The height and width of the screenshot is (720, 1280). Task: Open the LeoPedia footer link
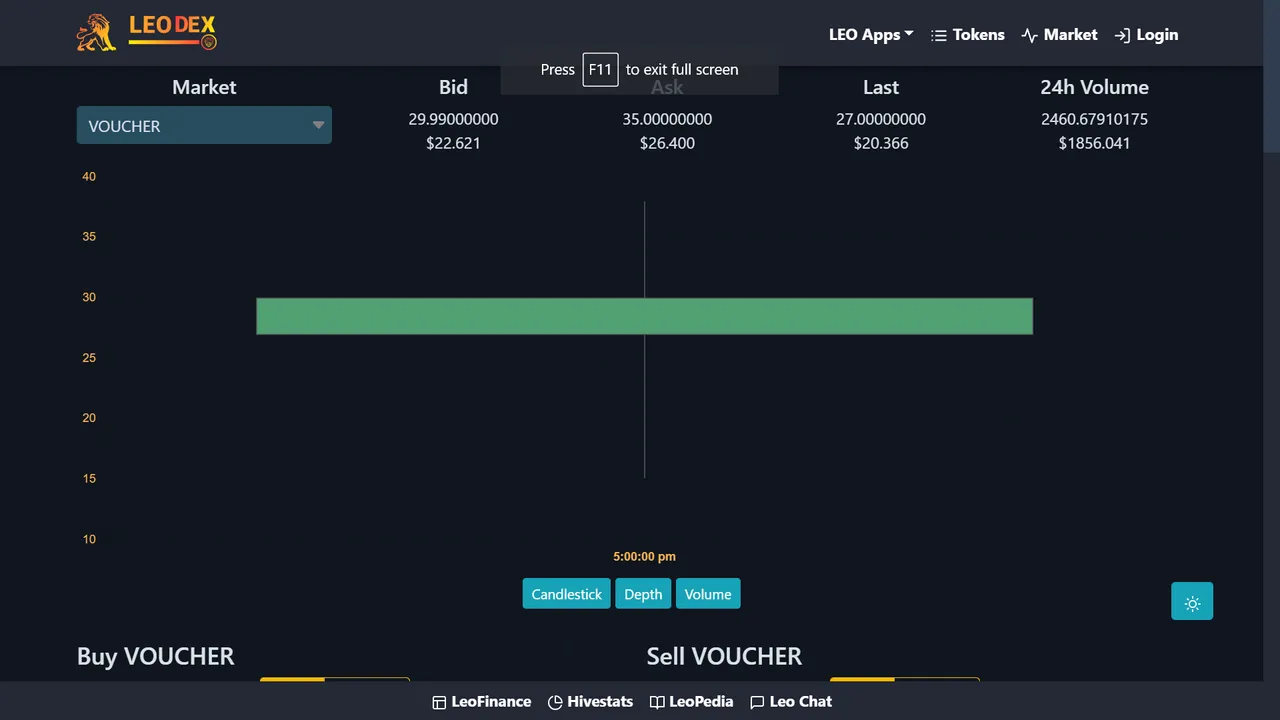[x=691, y=702]
